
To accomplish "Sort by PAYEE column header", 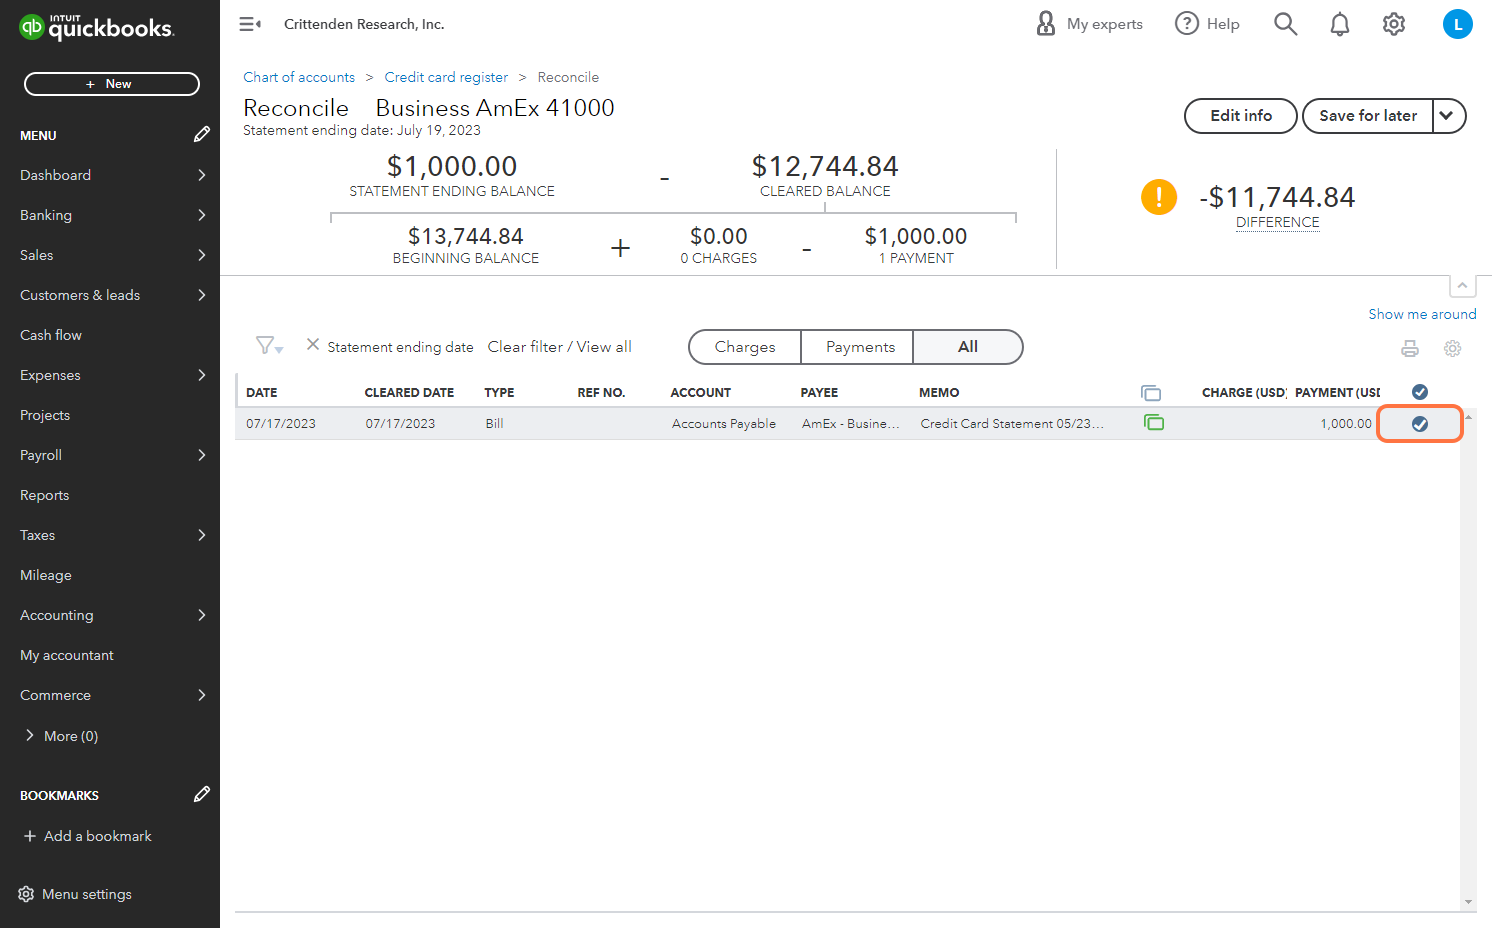I will (x=819, y=393).
